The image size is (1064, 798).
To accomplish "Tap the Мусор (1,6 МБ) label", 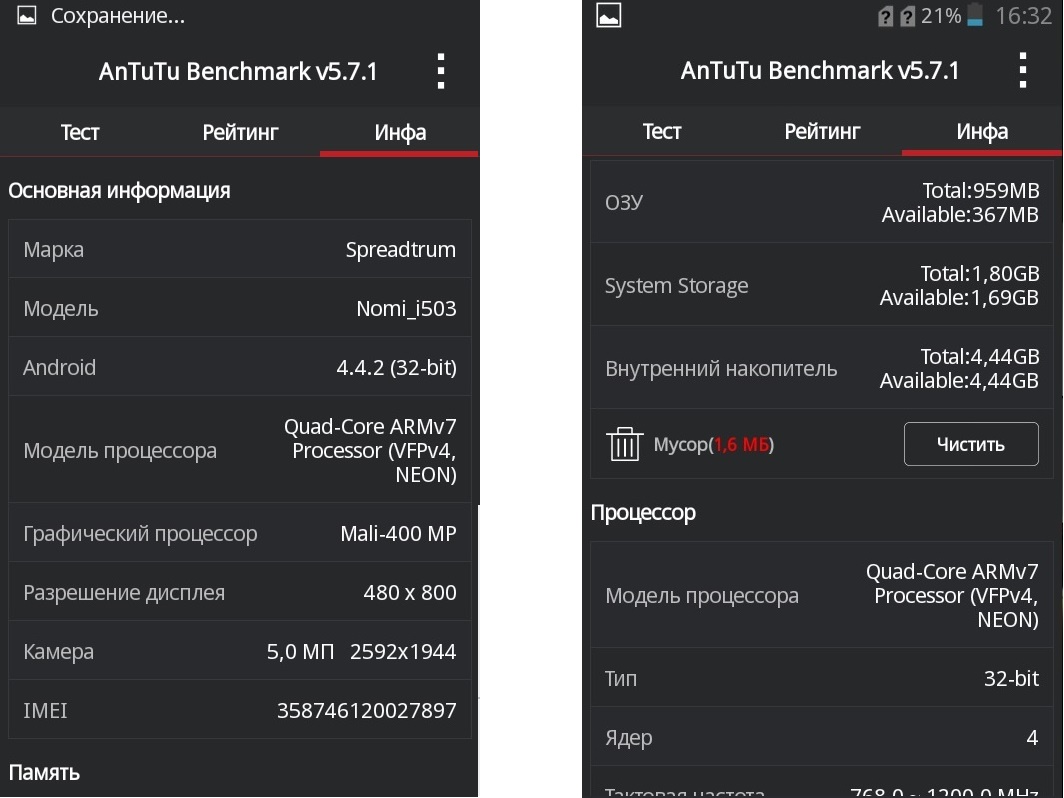I will (714, 444).
